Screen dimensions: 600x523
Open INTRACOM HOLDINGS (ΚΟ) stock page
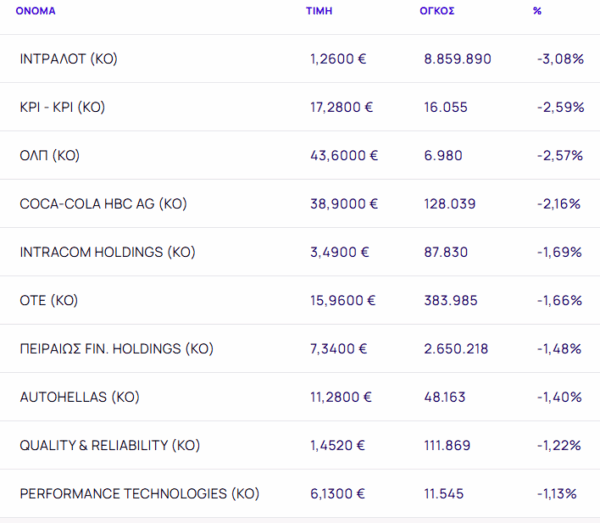point(105,252)
